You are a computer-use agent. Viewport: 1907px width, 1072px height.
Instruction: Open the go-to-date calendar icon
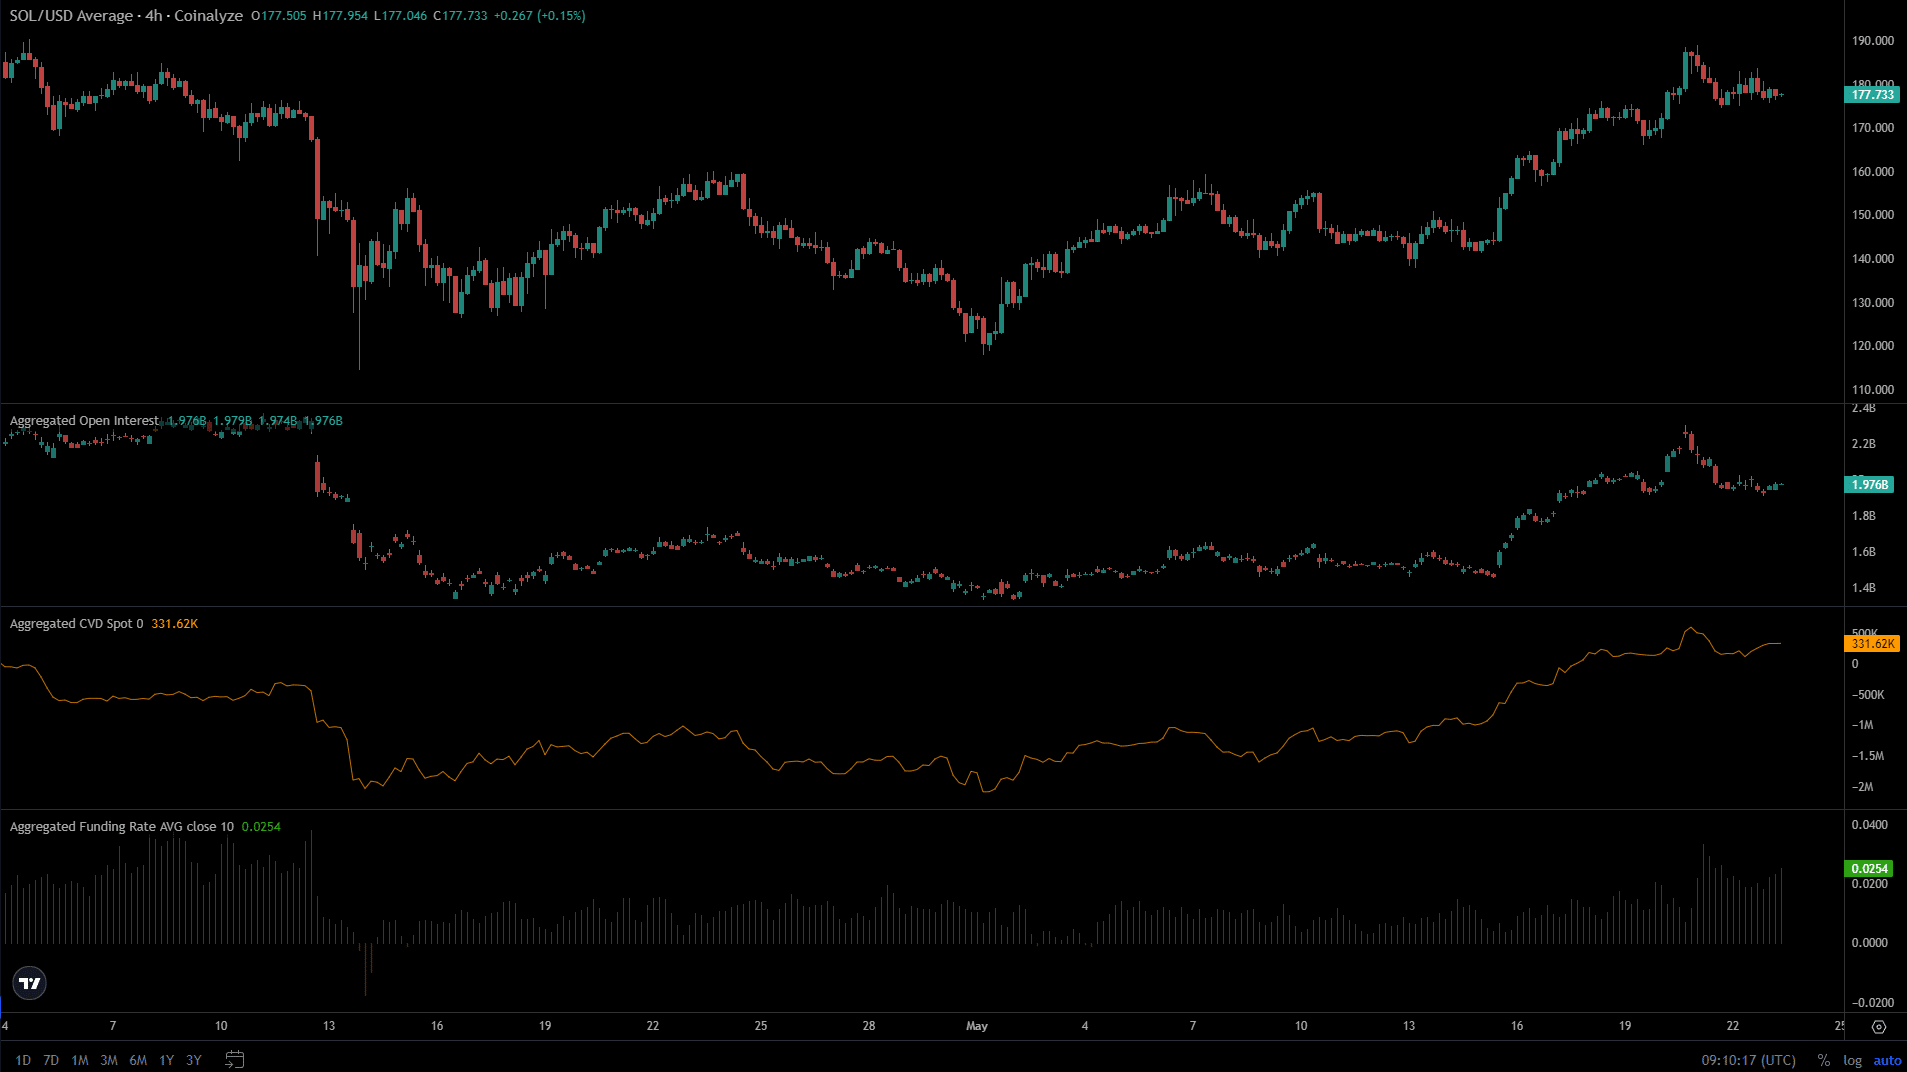pos(235,1059)
